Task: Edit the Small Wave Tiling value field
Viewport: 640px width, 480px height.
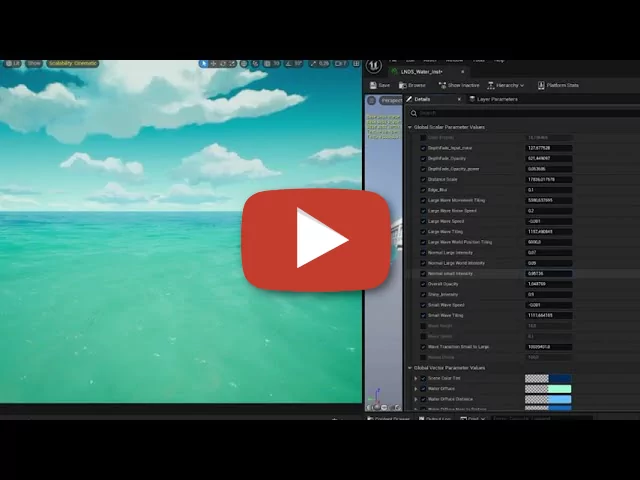Action: coord(548,316)
